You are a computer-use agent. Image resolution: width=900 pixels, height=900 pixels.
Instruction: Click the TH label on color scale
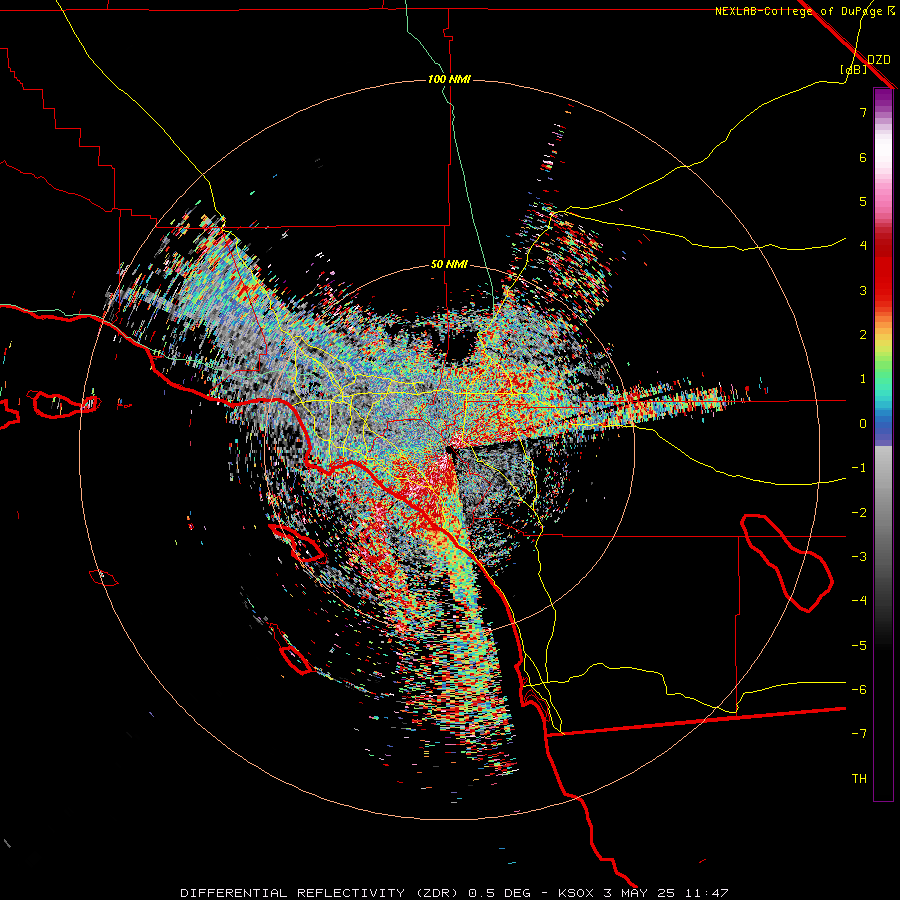point(859,779)
